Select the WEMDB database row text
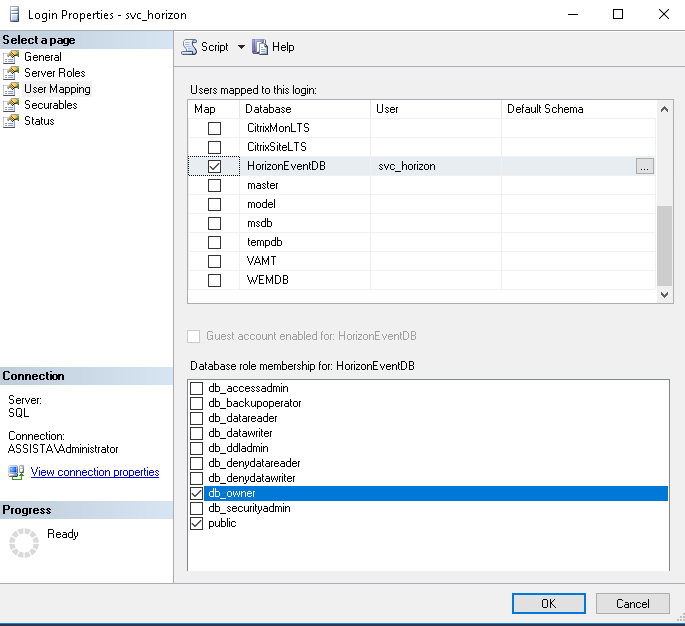This screenshot has width=685, height=626. (x=268, y=280)
